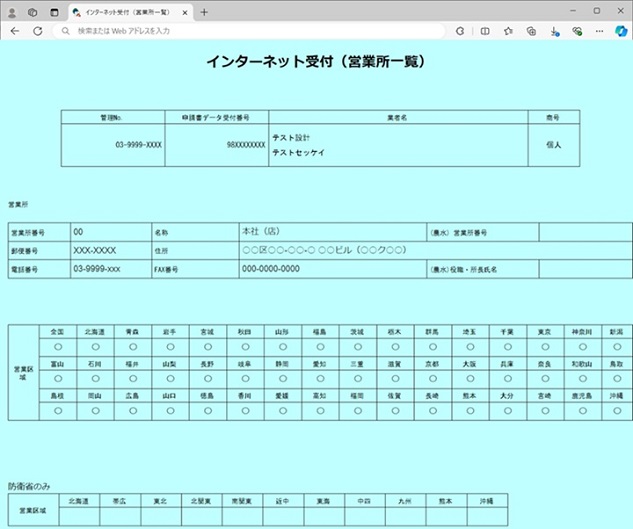Click the 営業区域 row label in the prefecture table
Image resolution: width=633 pixels, height=529 pixels.
coord(23,373)
